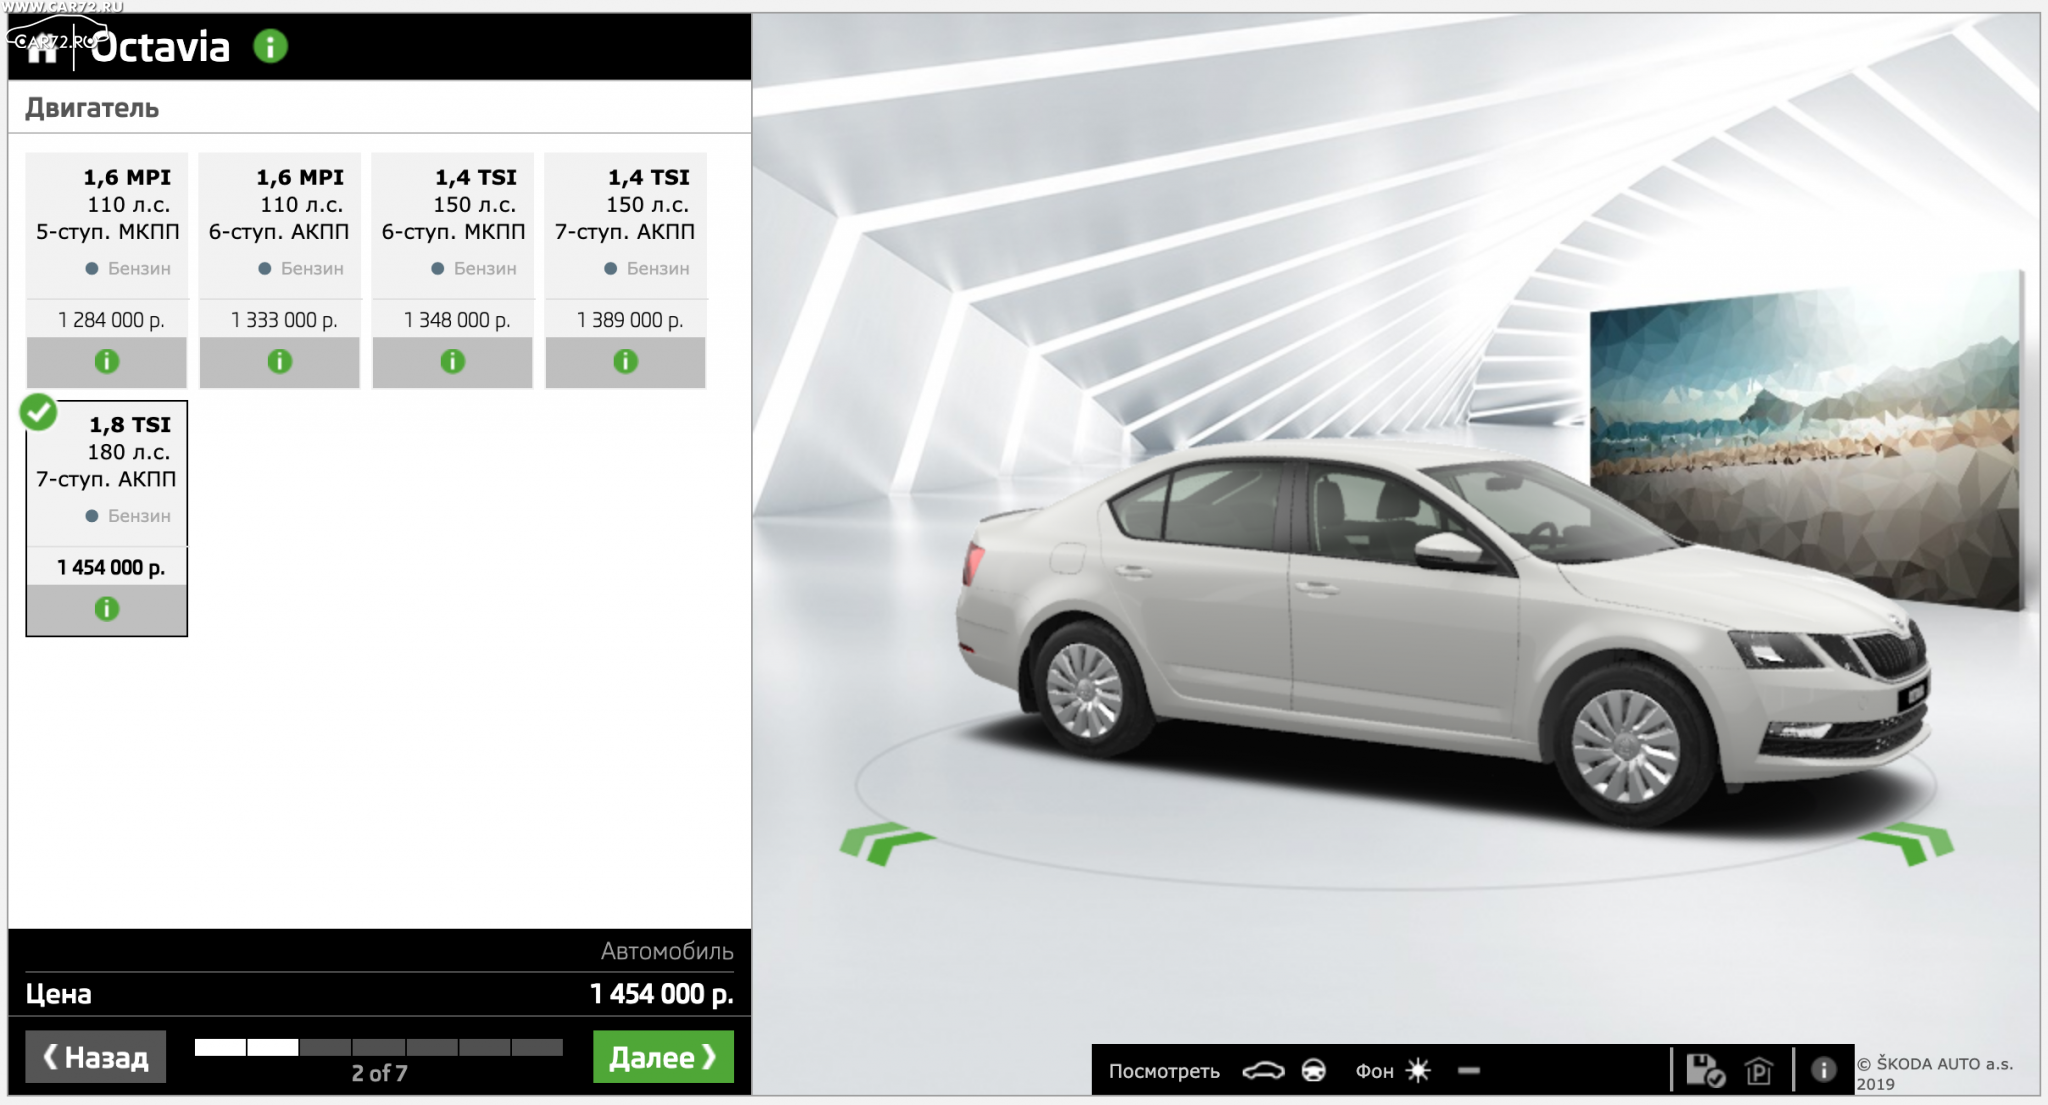Show info for 1,4 TSI 6-ступ. МКПП engine
This screenshot has width=2048, height=1105.
pyautogui.click(x=452, y=362)
